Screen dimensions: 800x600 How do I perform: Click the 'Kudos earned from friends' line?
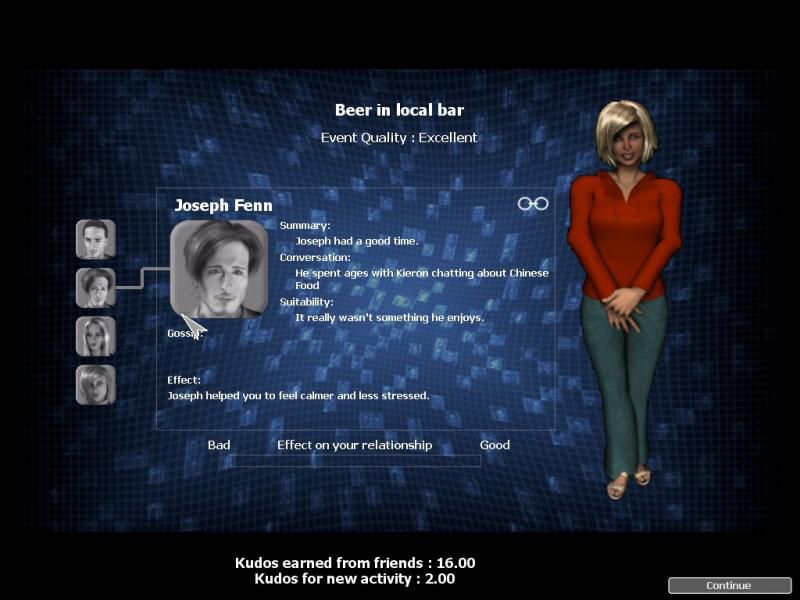click(355, 563)
